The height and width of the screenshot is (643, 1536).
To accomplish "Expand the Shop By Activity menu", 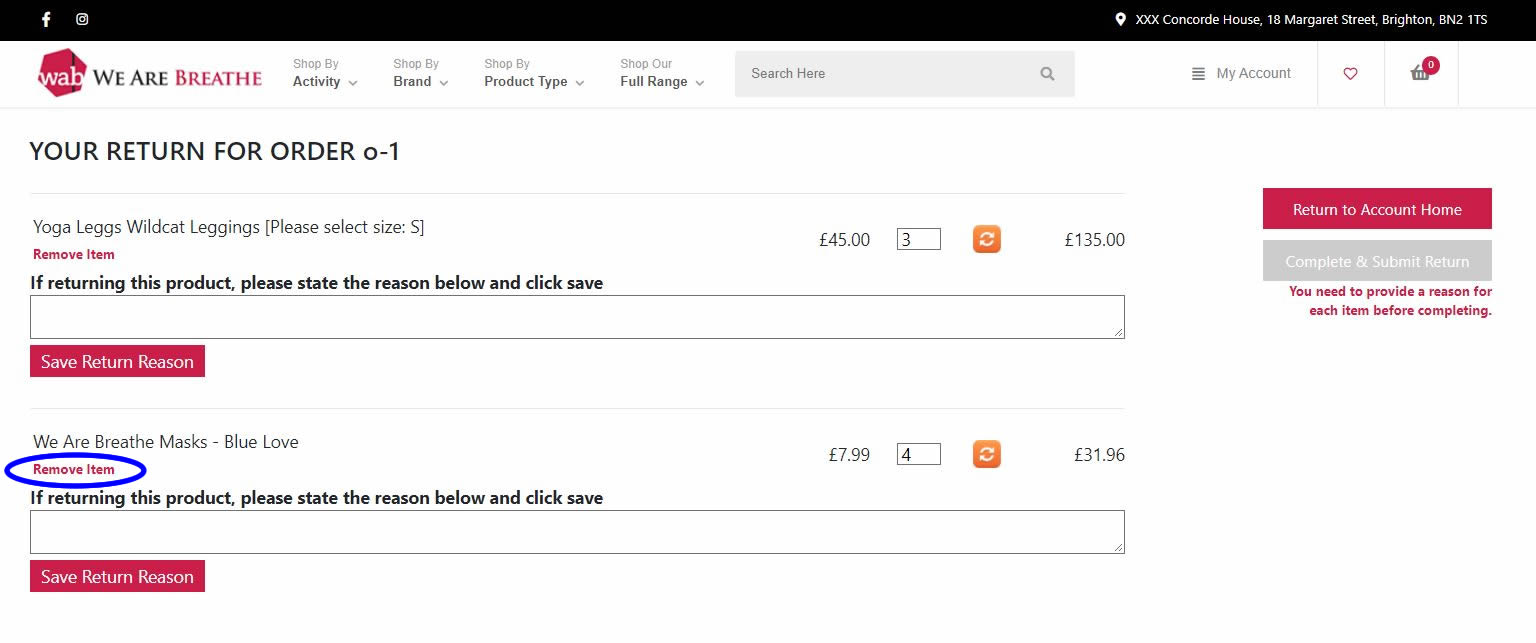I will 325,73.
